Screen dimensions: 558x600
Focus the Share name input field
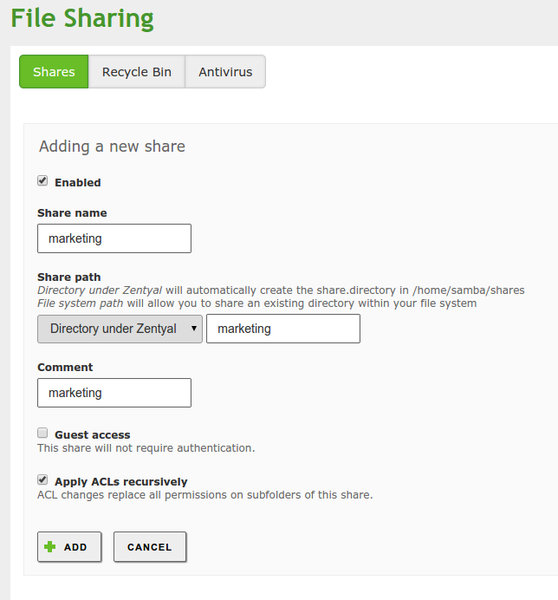[114, 238]
